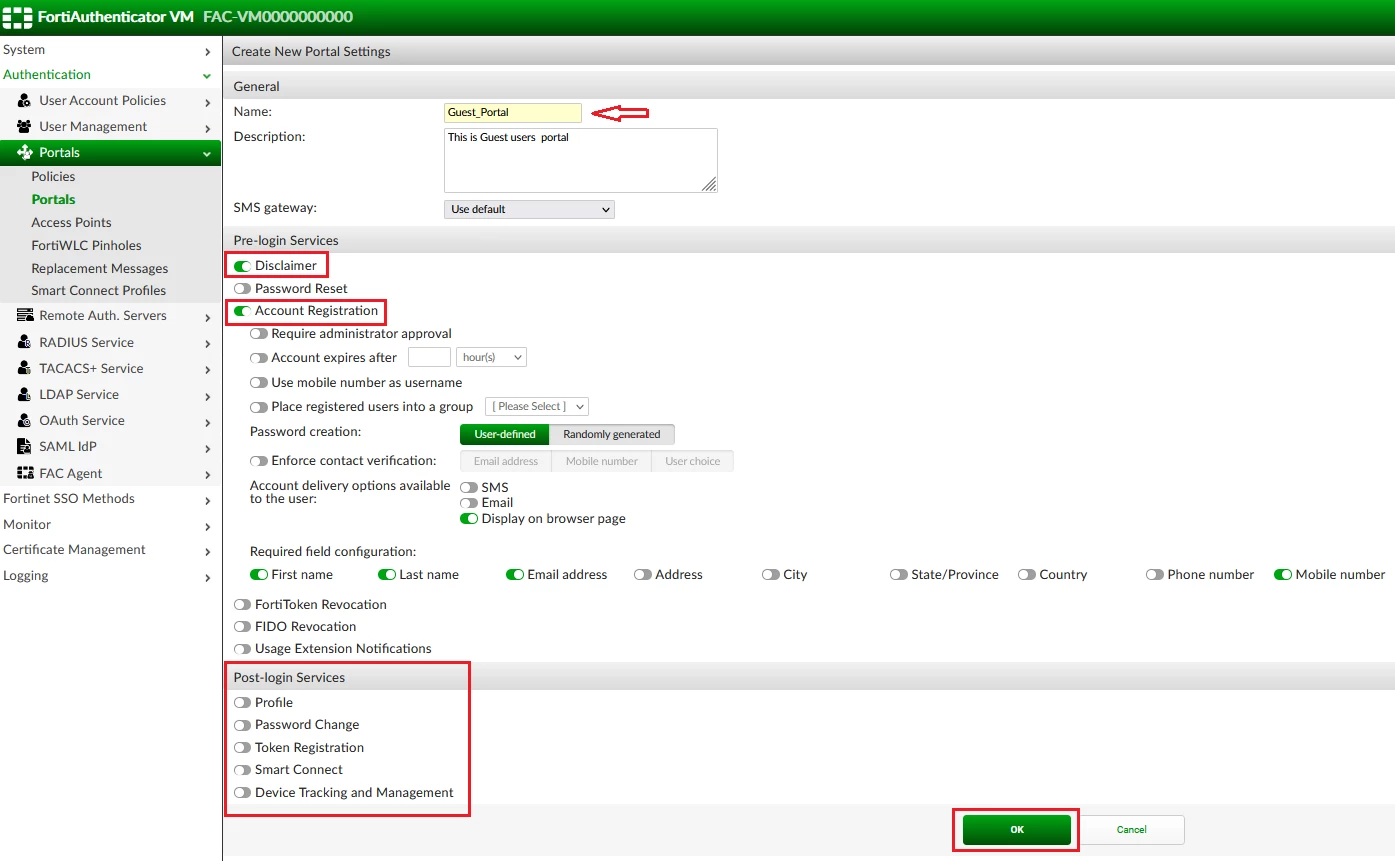Enable FIDO Revocation toggle

[x=242, y=627]
